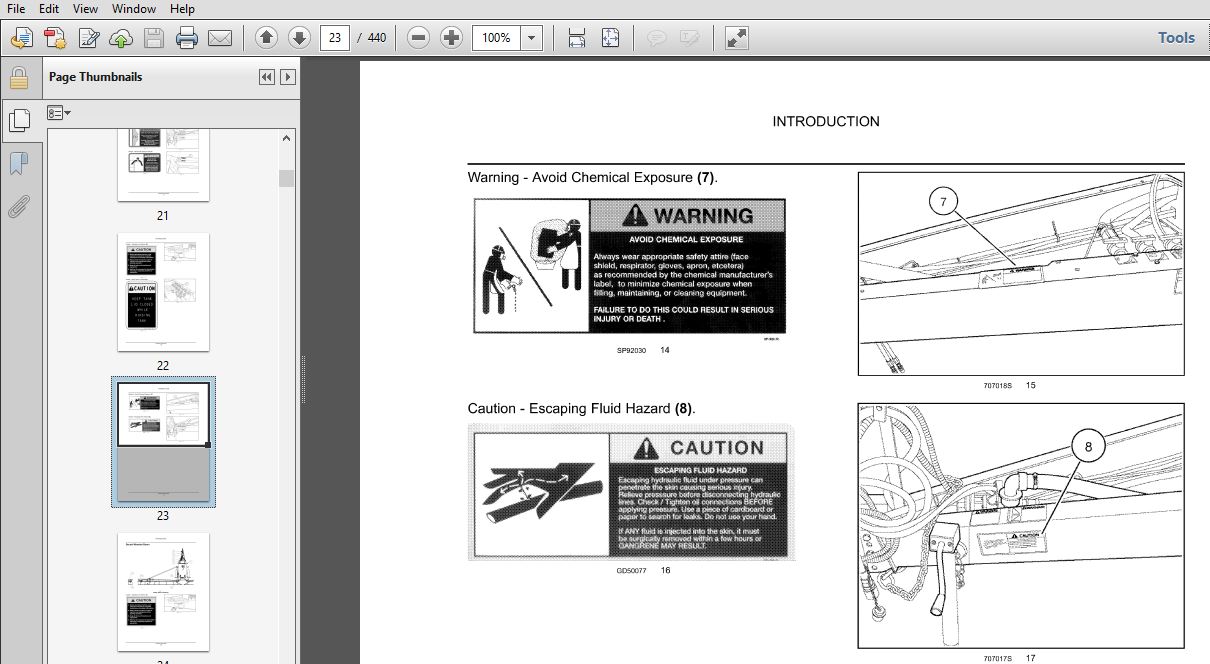Screen dimensions: 1210x664
Task: Open the Window menu
Action: click(134, 8)
